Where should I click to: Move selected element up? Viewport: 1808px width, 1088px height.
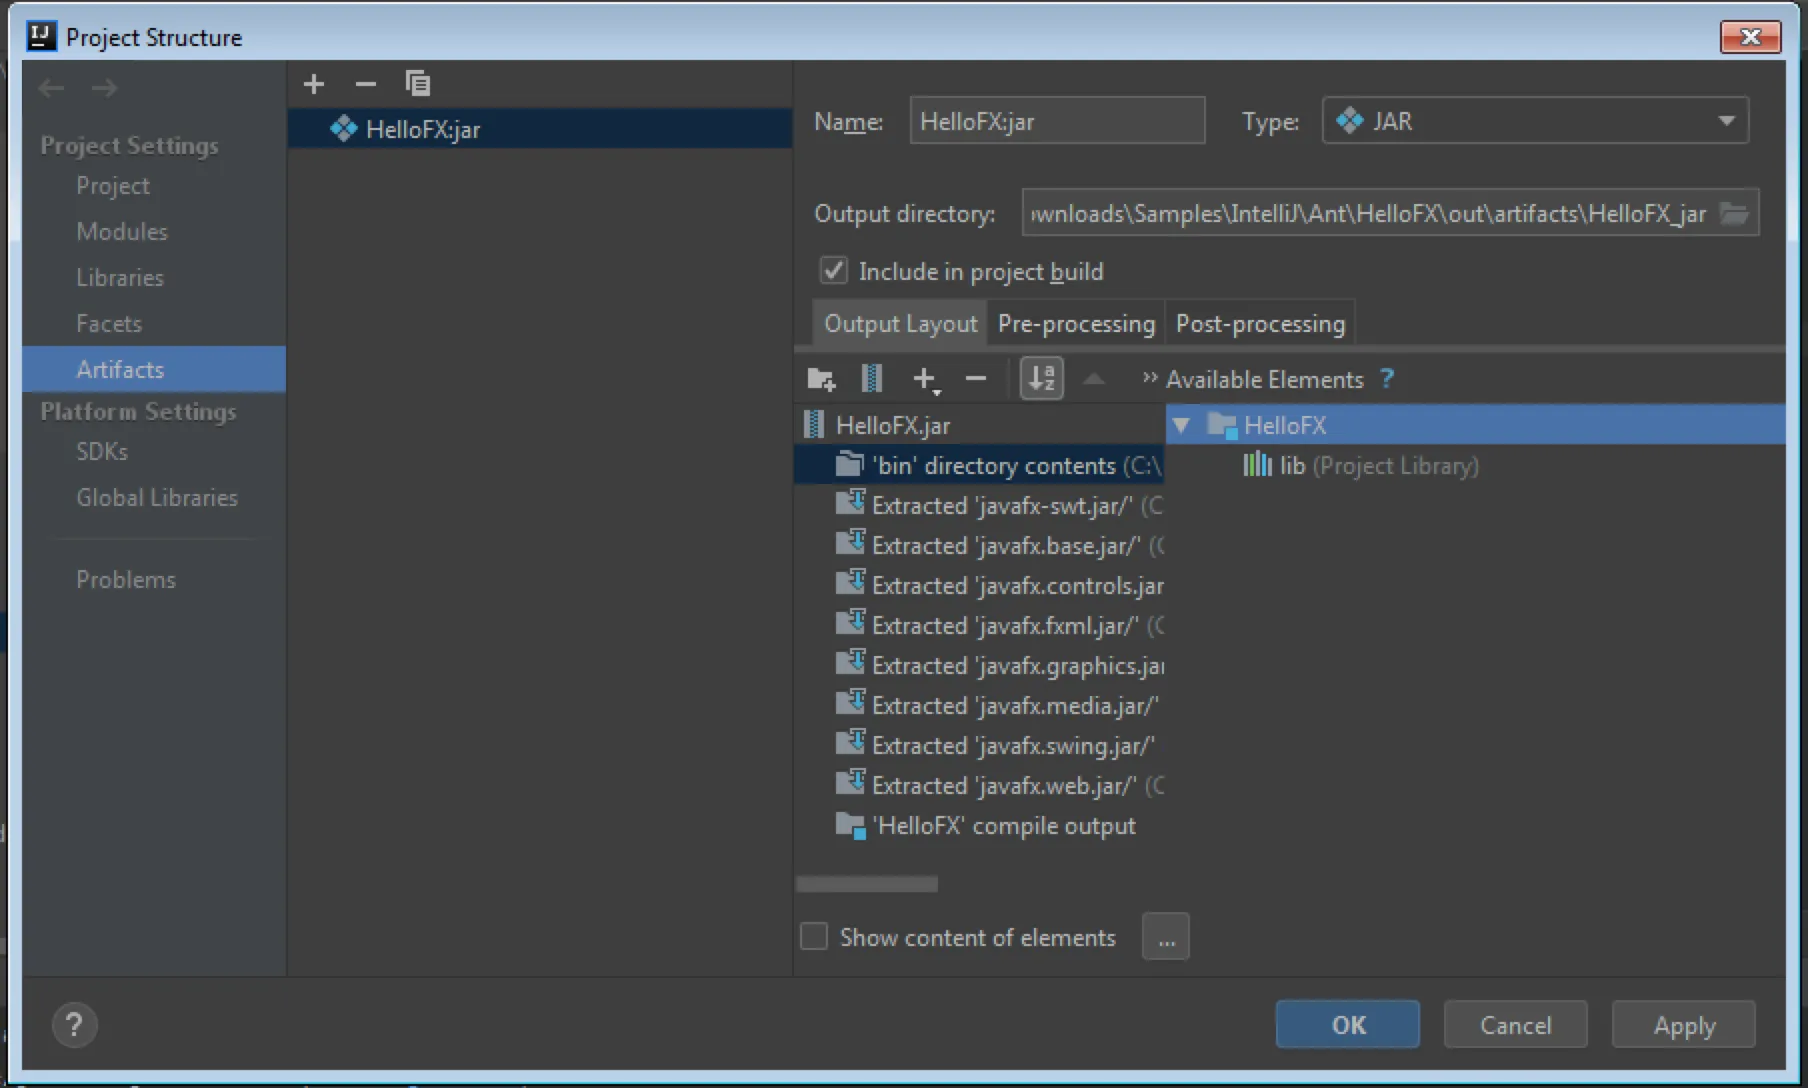tap(1094, 379)
